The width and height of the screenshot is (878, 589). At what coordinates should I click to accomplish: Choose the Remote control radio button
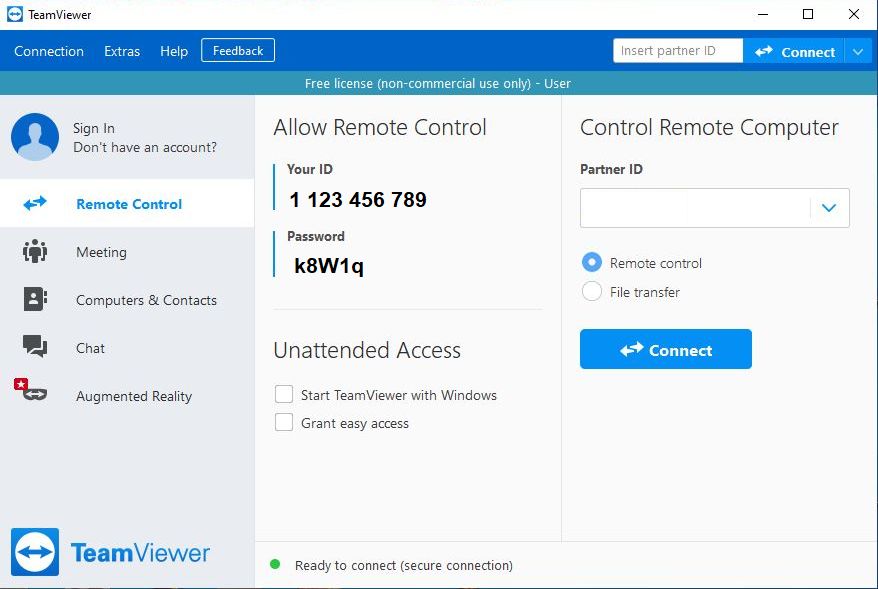point(592,263)
